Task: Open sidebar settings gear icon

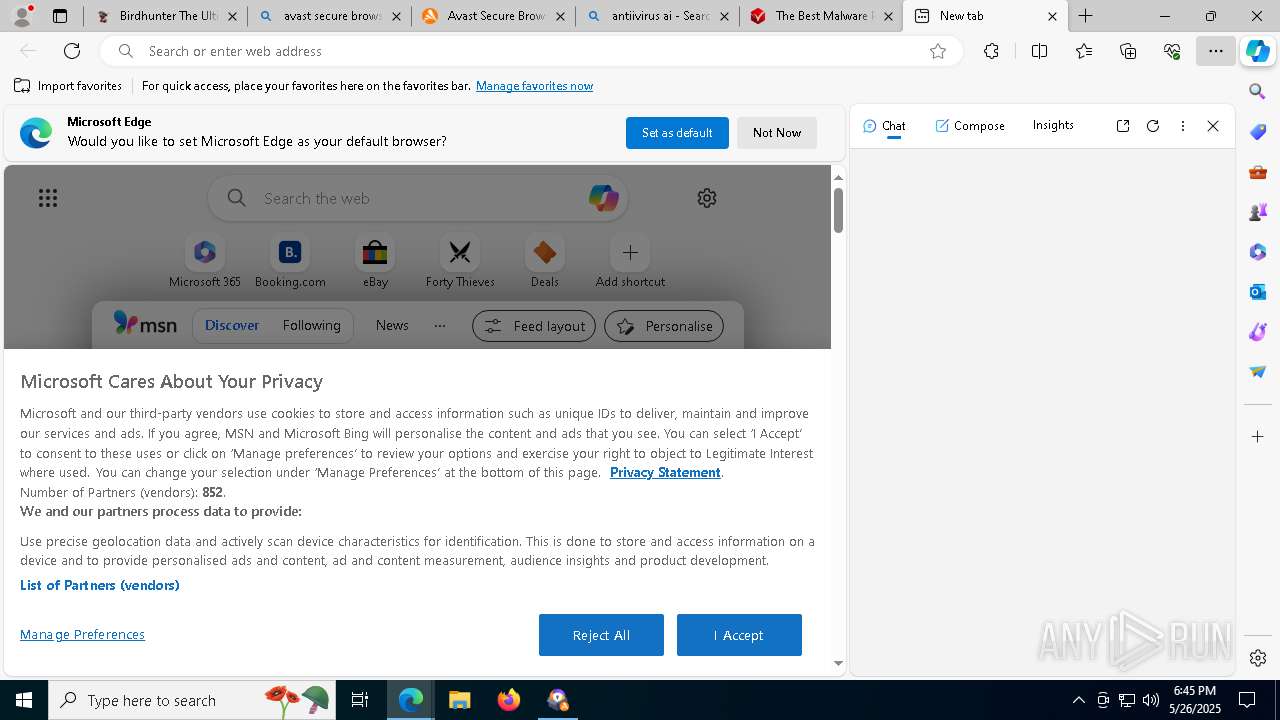Action: pos(1258,658)
